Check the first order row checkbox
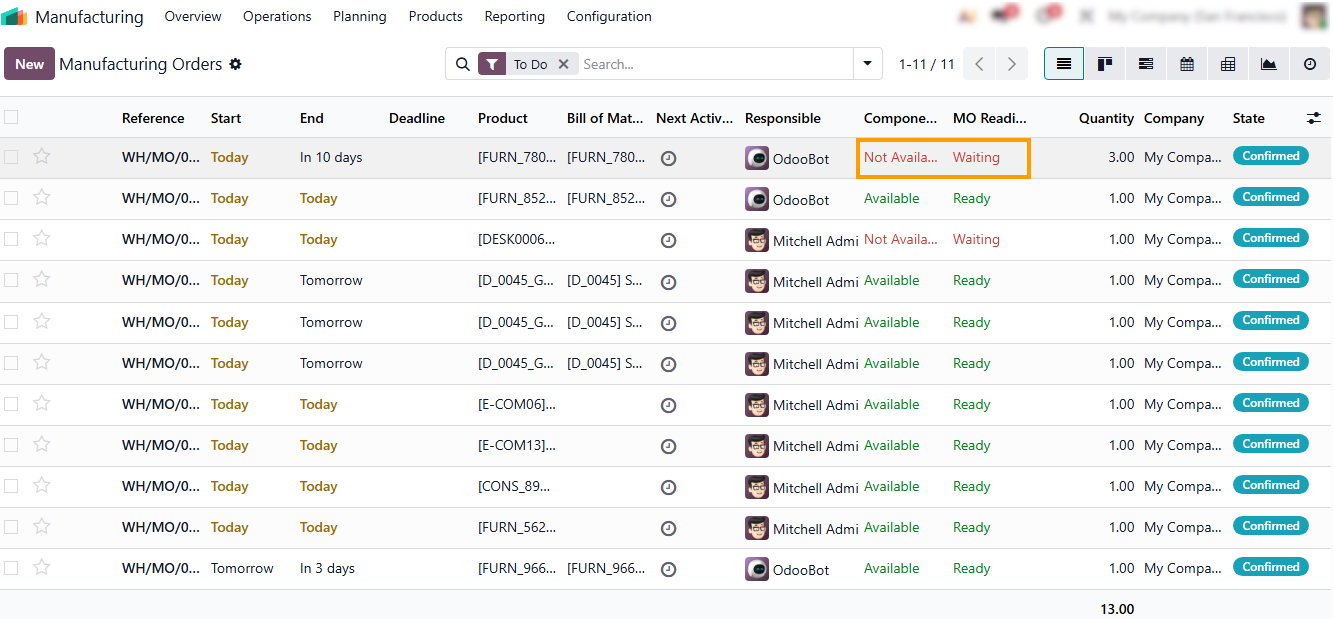The image size is (1333, 619). click(11, 157)
